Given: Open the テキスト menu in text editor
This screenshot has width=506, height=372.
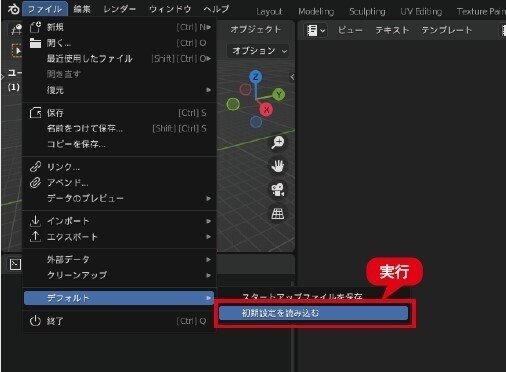Looking at the screenshot, I should click(392, 30).
